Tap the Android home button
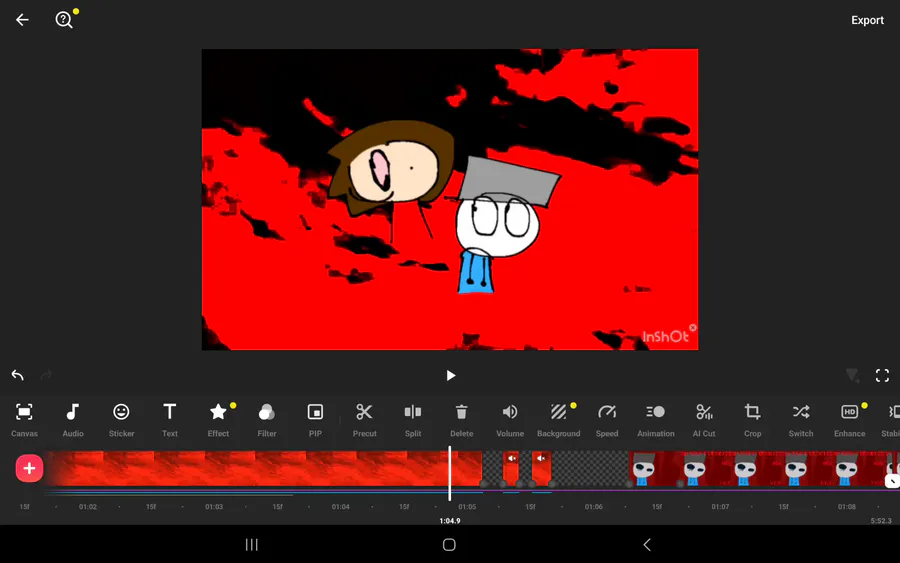This screenshot has width=900, height=563. tap(449, 545)
